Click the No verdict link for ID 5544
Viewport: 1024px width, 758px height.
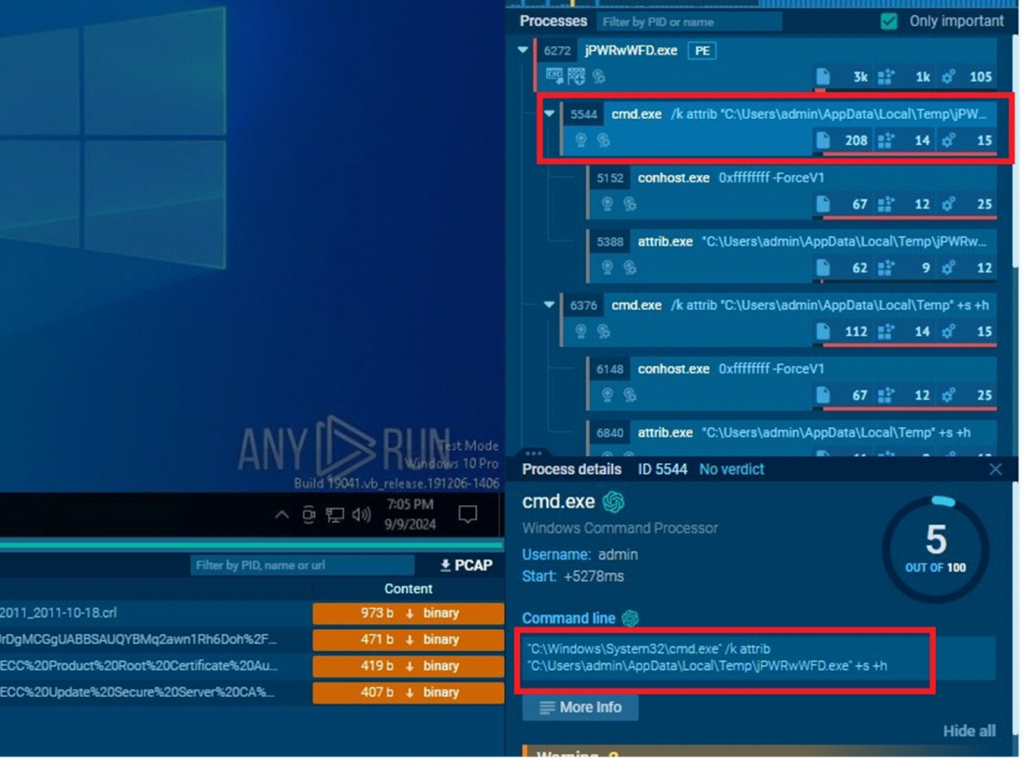tap(731, 469)
